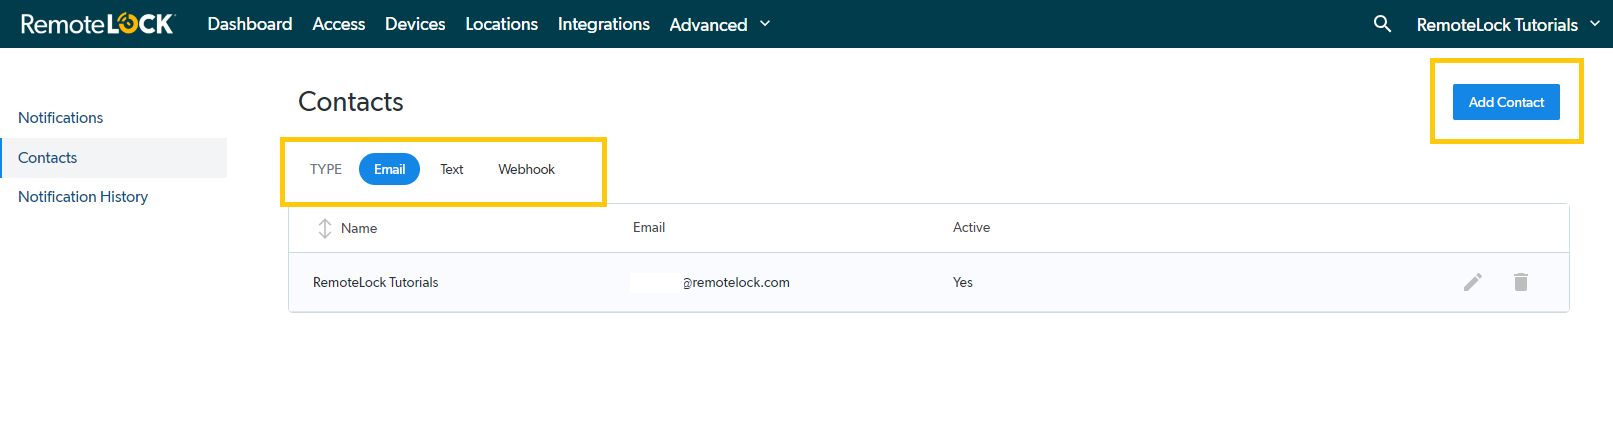The height and width of the screenshot is (429, 1613).
Task: Select the RemoteLock Tutorials name cell
Action: click(x=376, y=283)
